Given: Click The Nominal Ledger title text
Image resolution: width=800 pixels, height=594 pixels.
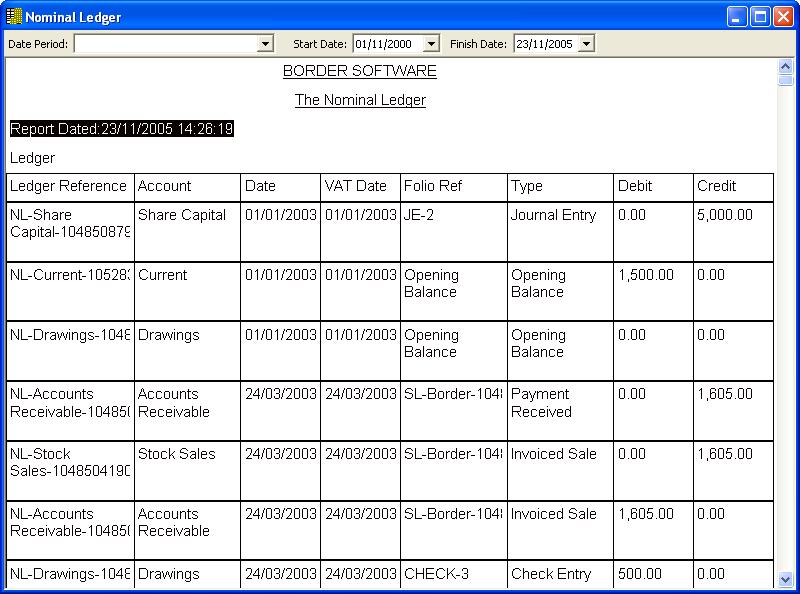Looking at the screenshot, I should click(x=360, y=100).
